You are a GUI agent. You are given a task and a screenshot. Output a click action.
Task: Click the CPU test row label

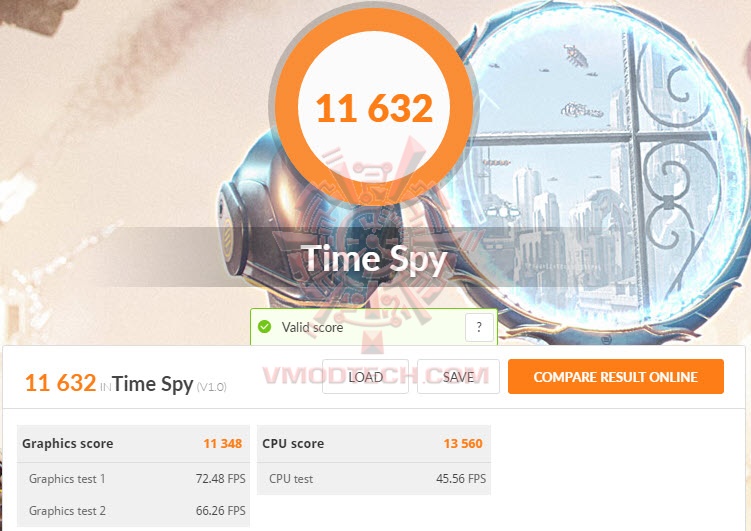pos(291,479)
